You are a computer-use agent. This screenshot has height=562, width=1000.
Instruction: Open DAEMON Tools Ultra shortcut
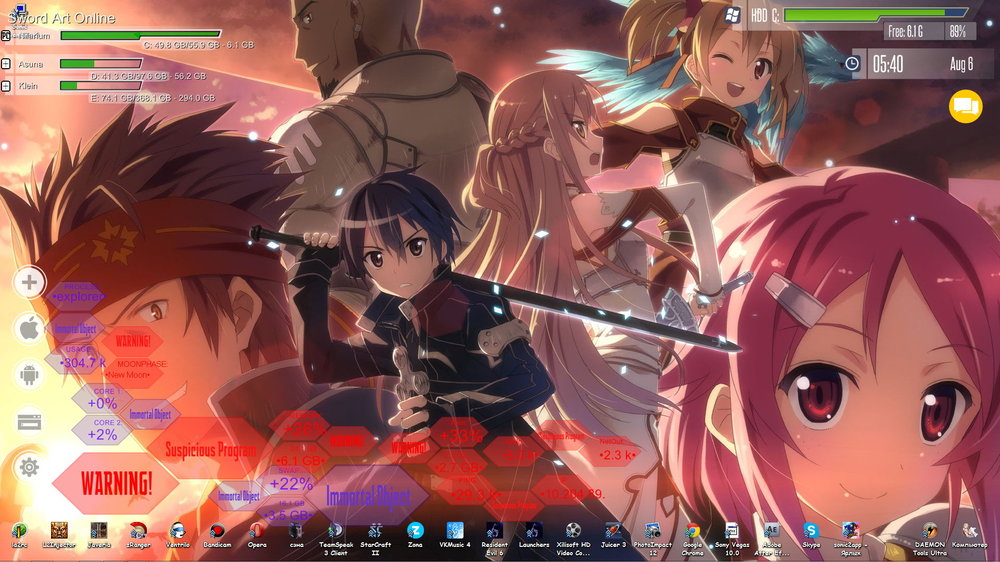(x=930, y=531)
